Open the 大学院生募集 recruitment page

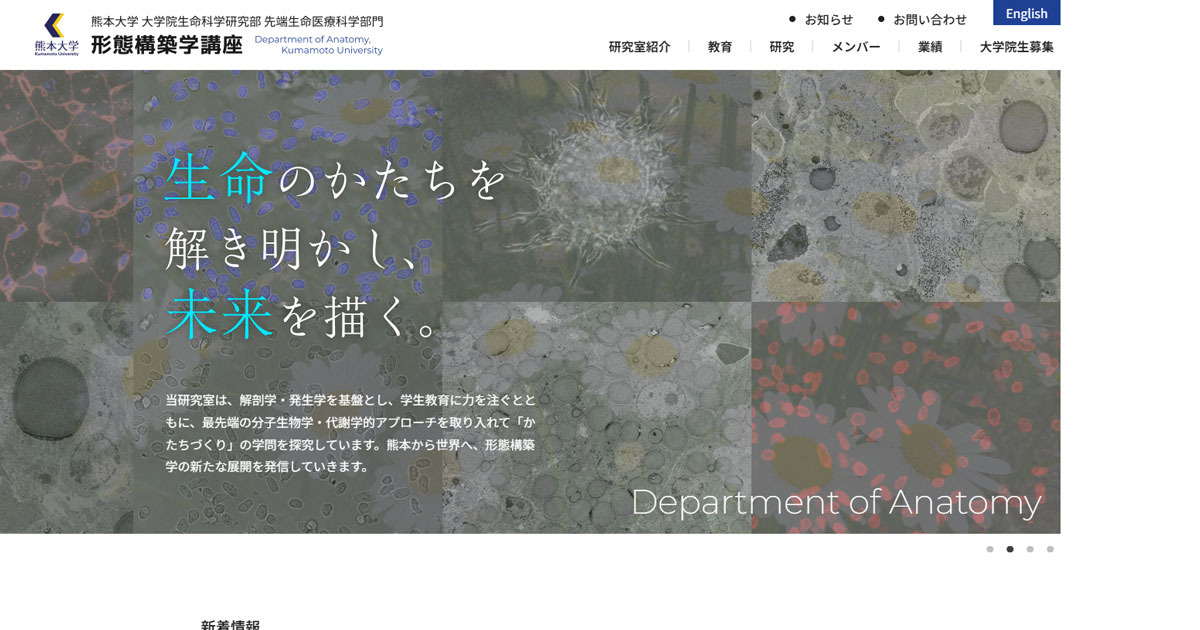(1016, 46)
